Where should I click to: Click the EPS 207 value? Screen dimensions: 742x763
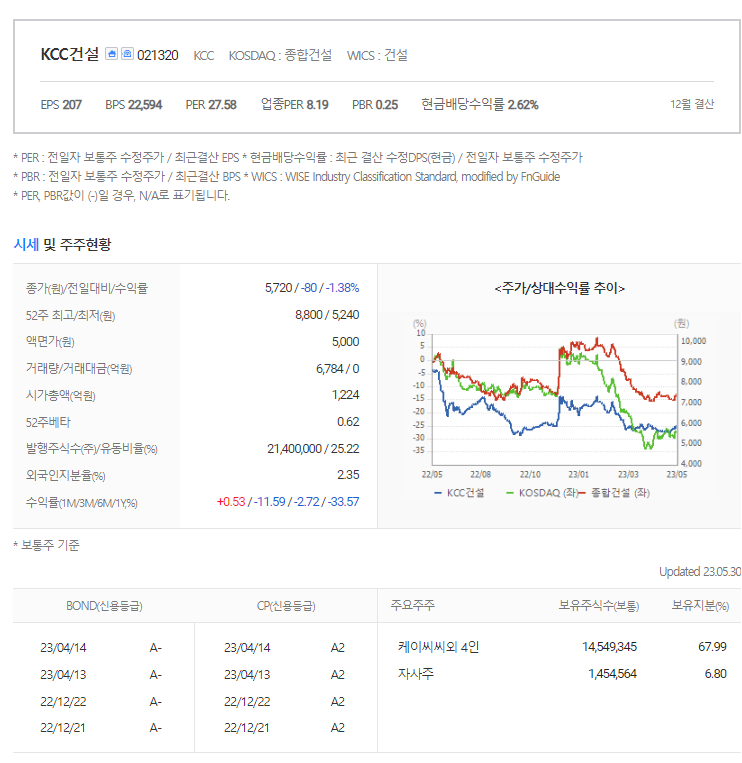[x=61, y=105]
